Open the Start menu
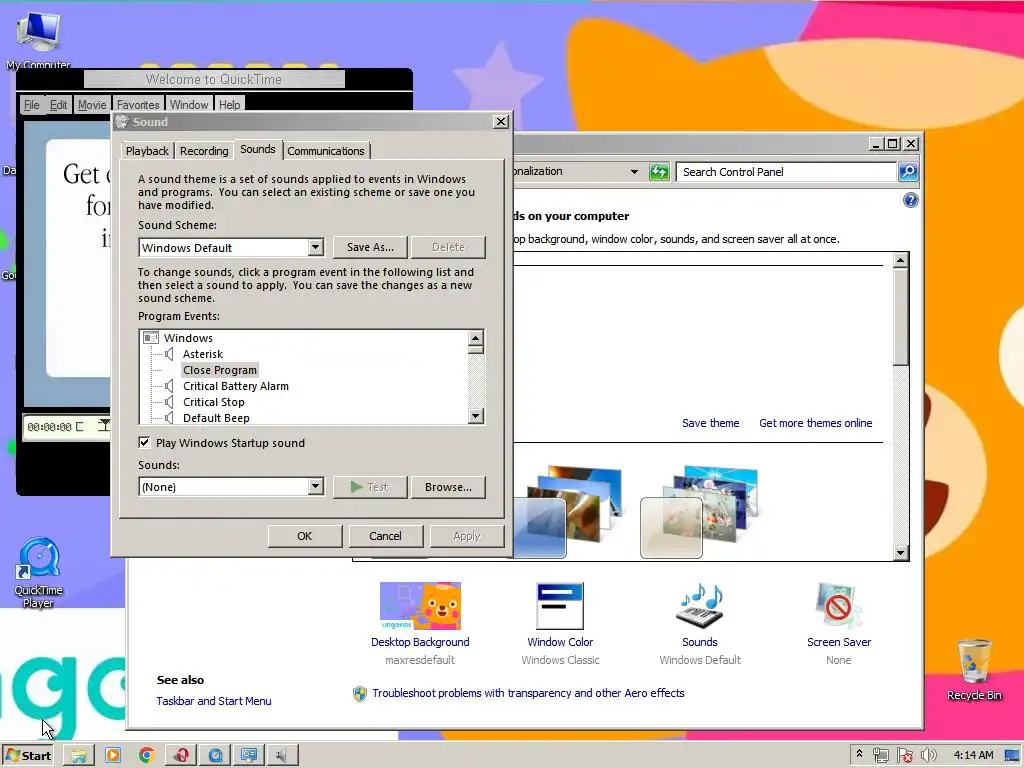Screen dimensions: 1024x768 [27, 756]
